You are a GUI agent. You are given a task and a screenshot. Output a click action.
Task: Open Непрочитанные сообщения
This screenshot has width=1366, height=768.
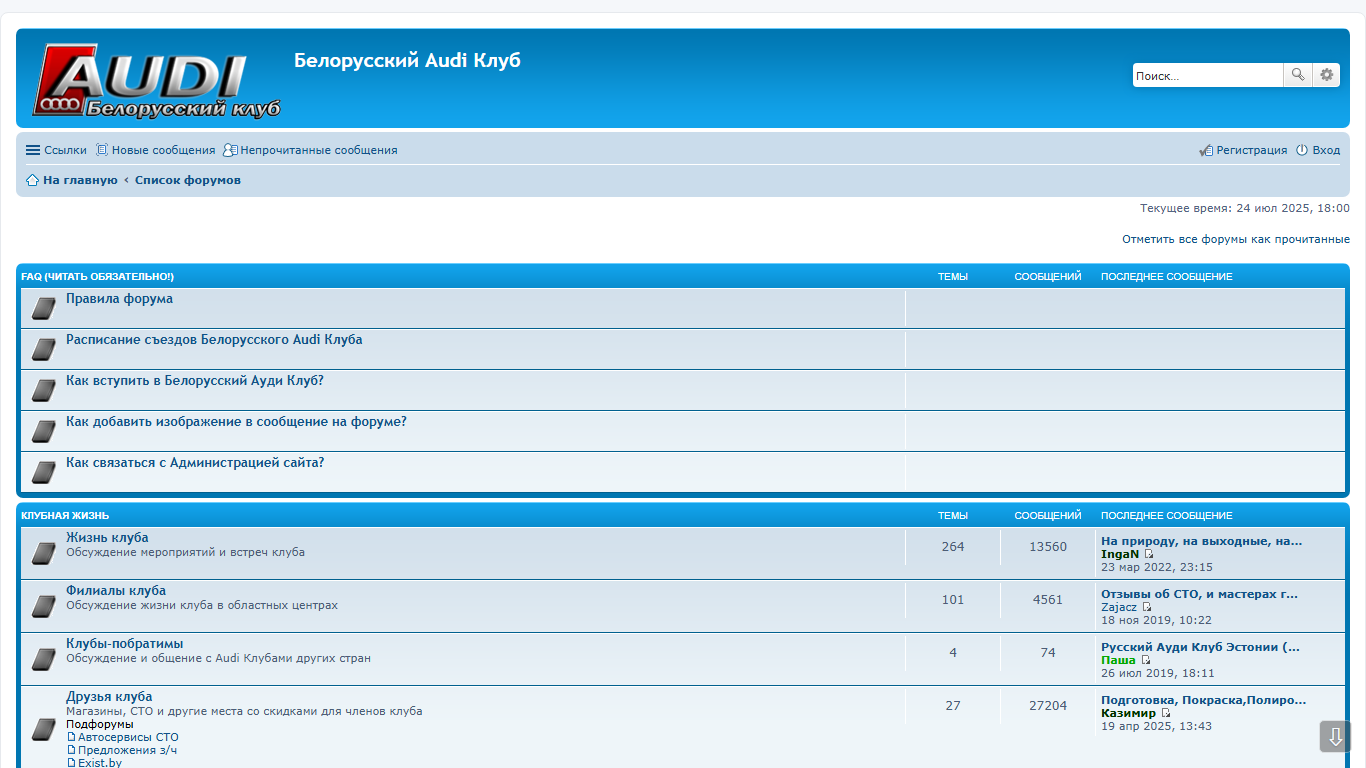(310, 150)
